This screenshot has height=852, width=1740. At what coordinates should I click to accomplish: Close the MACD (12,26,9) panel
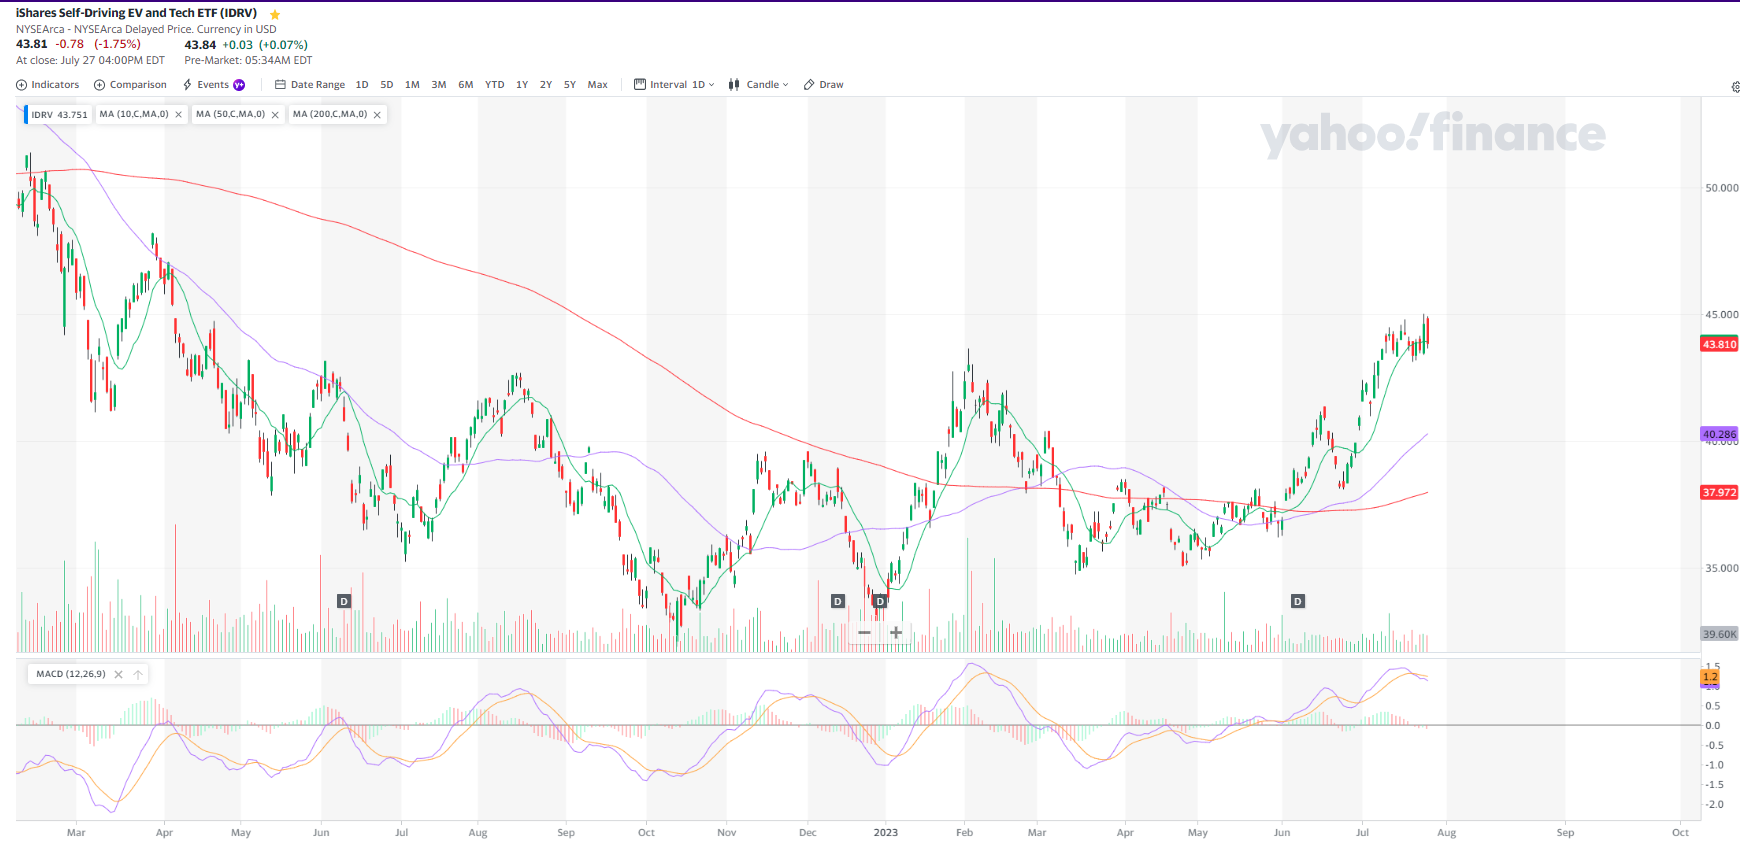[x=118, y=675]
